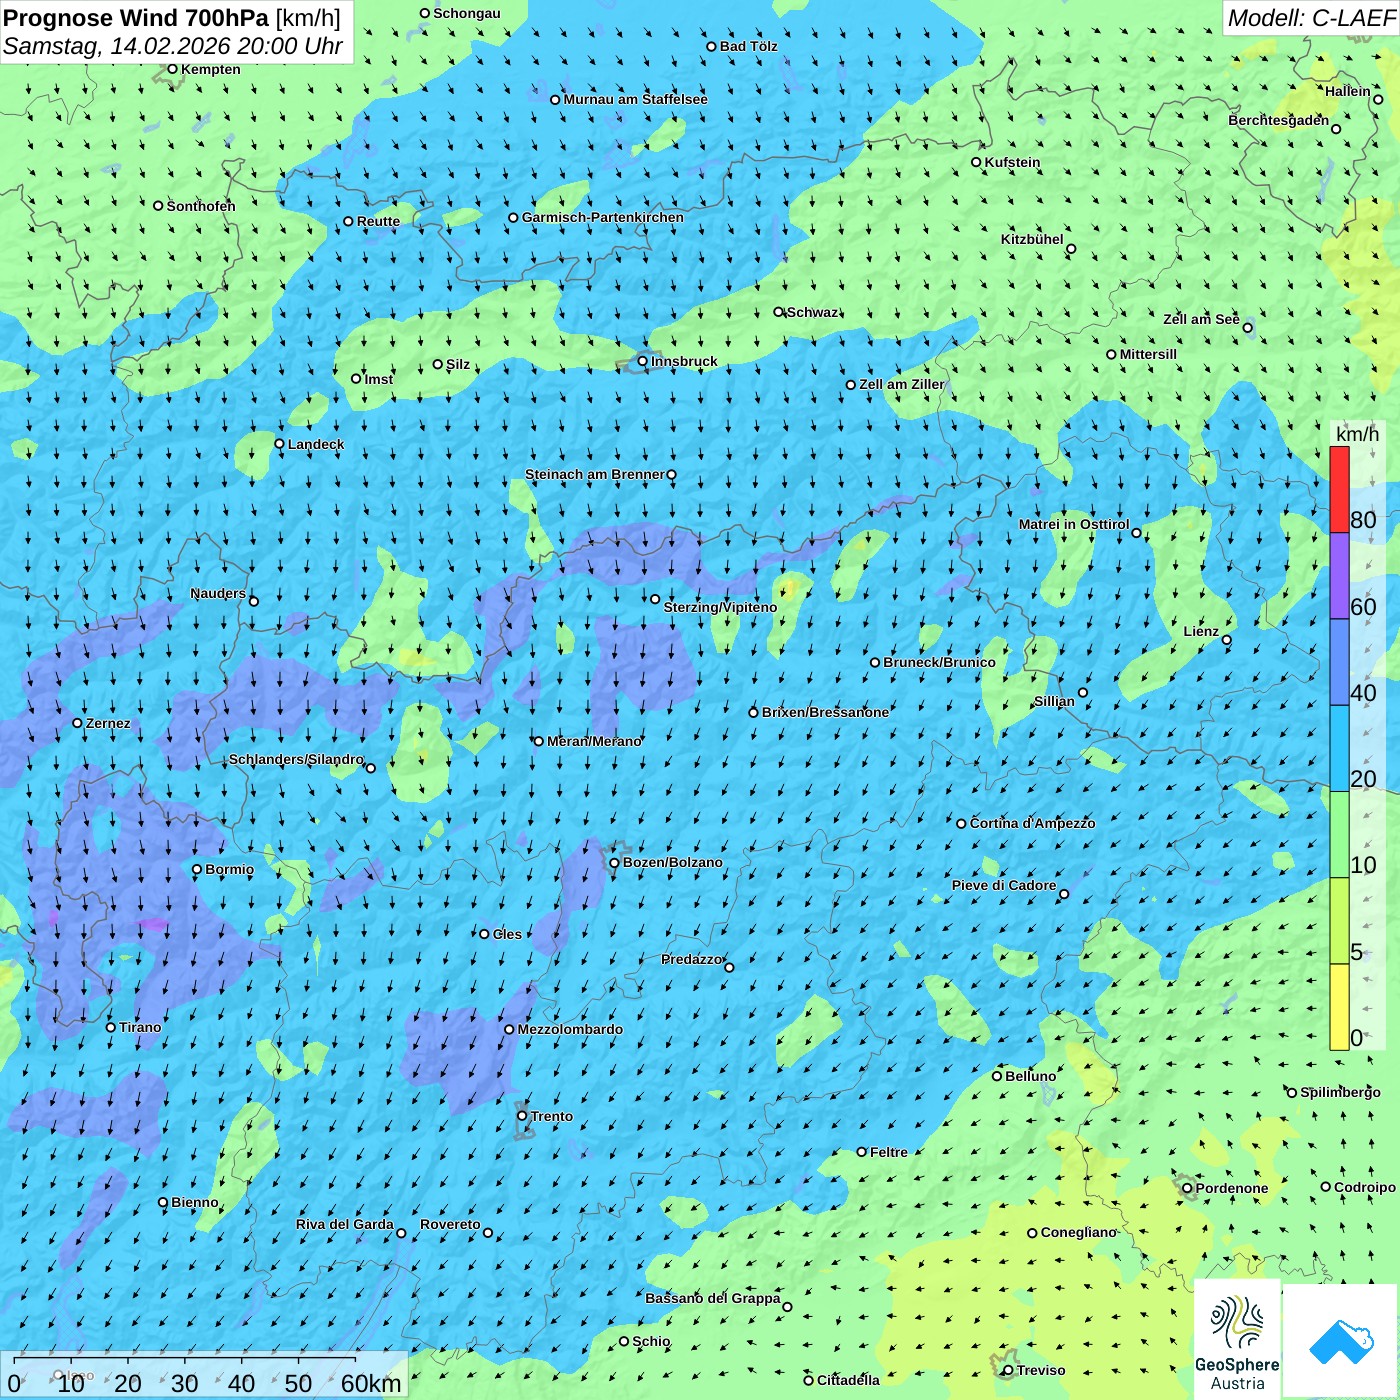Click the 'Schlanders/Silandro' label
This screenshot has width=1400, height=1400.
[x=296, y=759]
